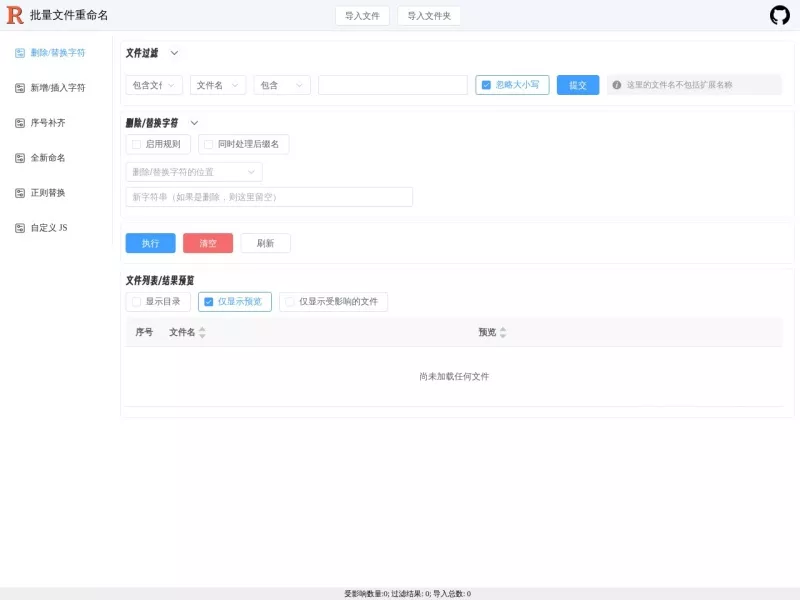Click the 导入文件 button
This screenshot has height=600, width=800.
pyautogui.click(x=362, y=16)
